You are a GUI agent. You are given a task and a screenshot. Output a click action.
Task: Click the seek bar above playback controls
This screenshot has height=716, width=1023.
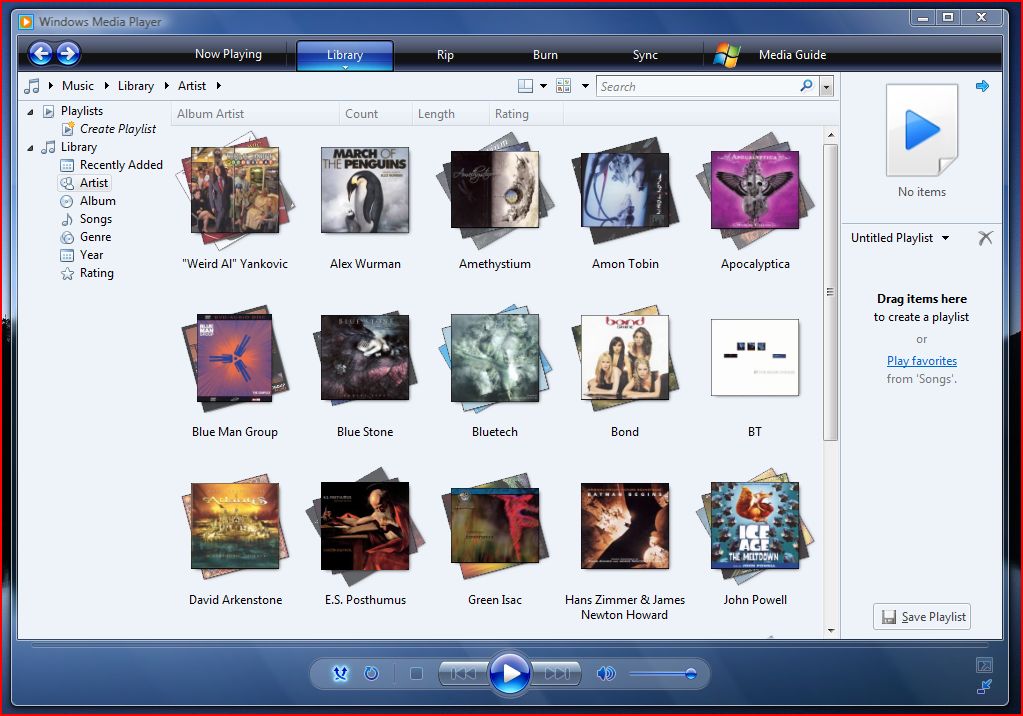(x=510, y=646)
